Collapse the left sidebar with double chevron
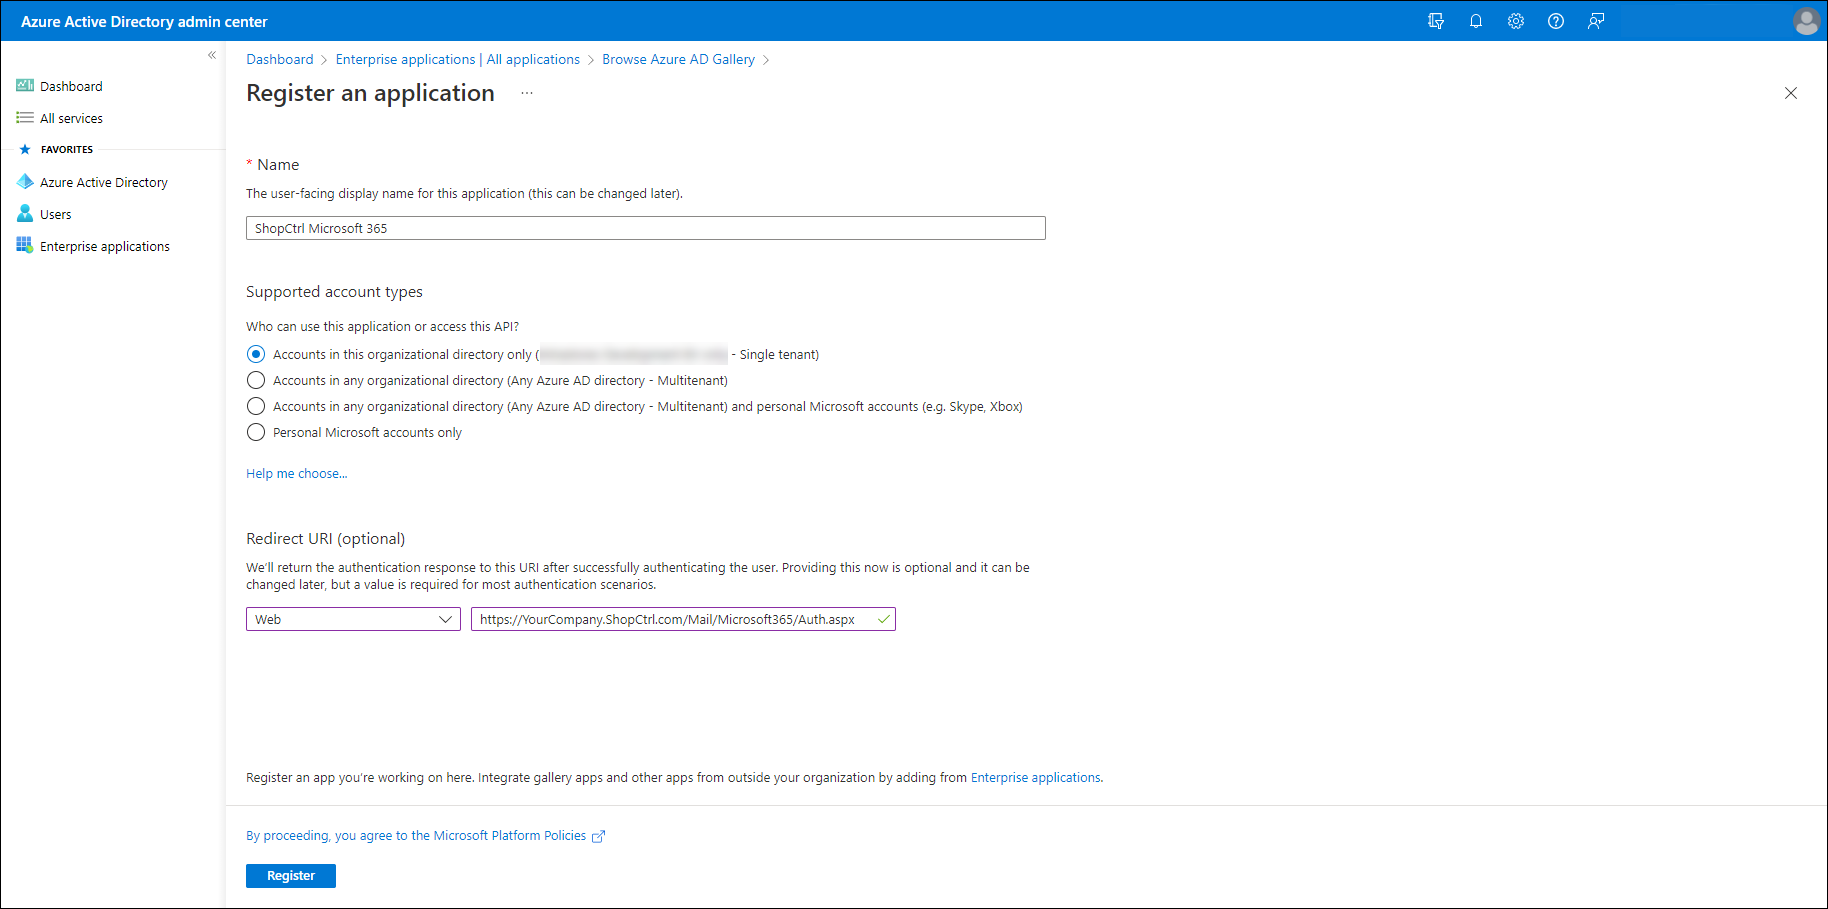This screenshot has height=909, width=1828. point(212,55)
